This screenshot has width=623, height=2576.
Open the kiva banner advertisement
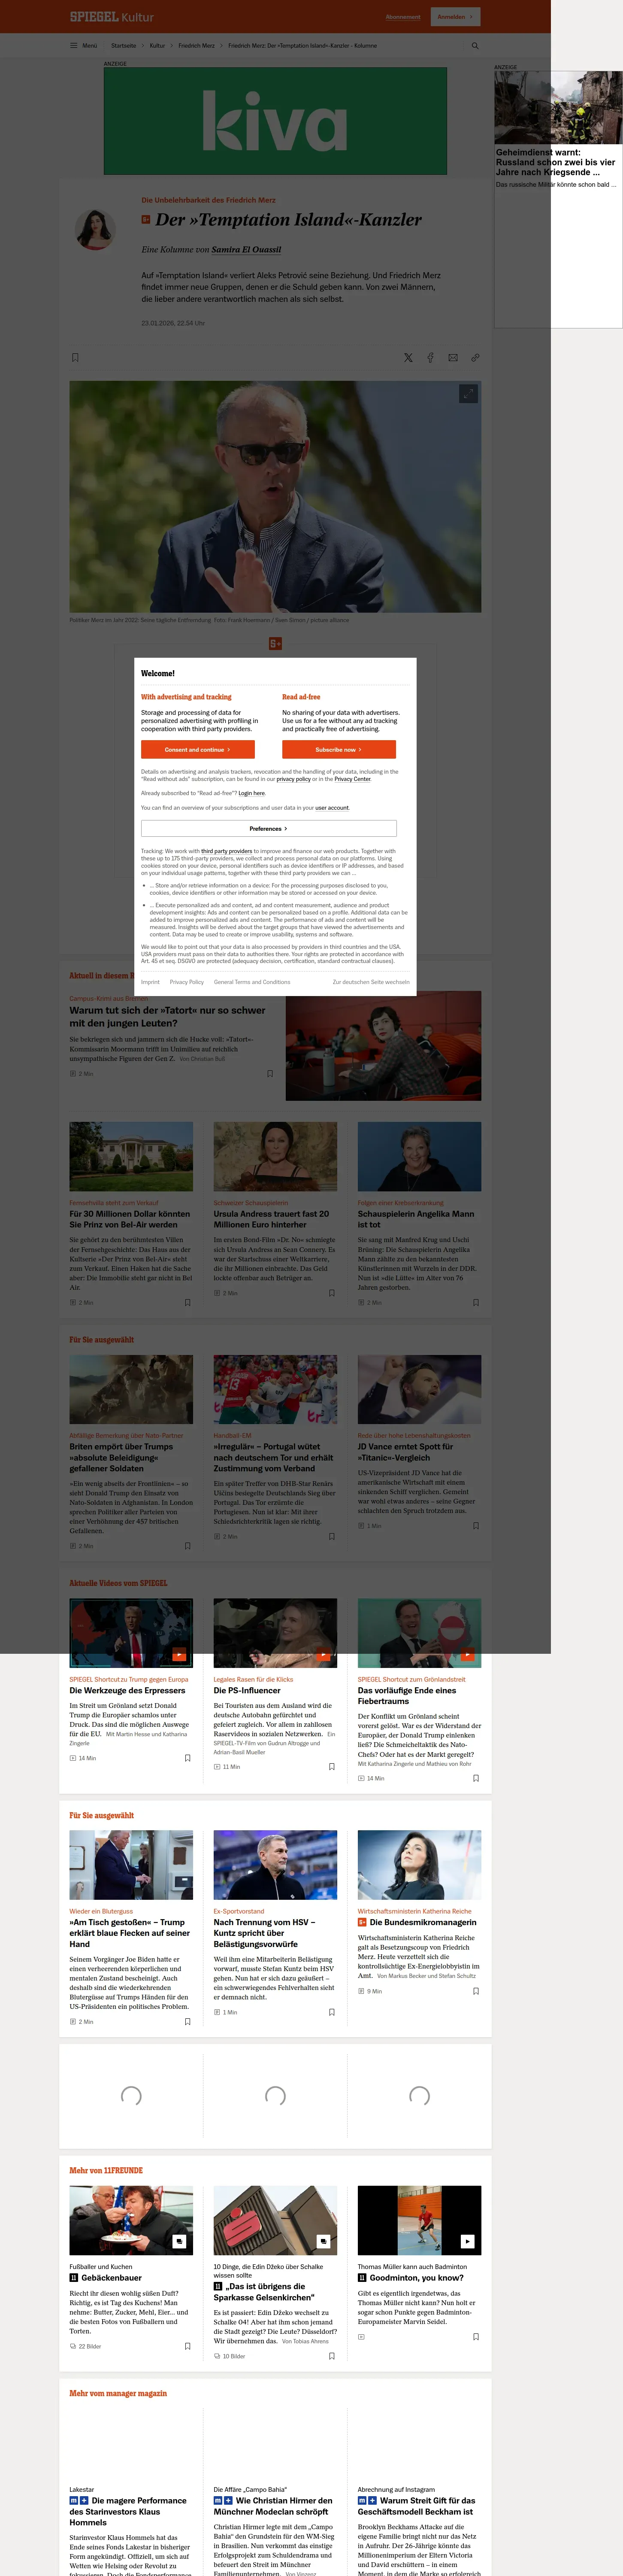[x=275, y=121]
